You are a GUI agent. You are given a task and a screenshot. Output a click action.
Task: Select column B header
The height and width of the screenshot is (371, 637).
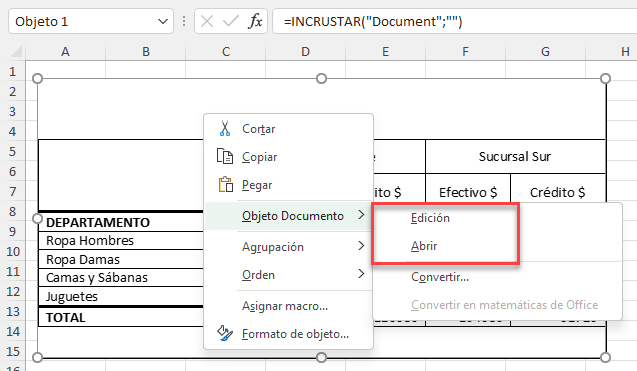click(145, 52)
